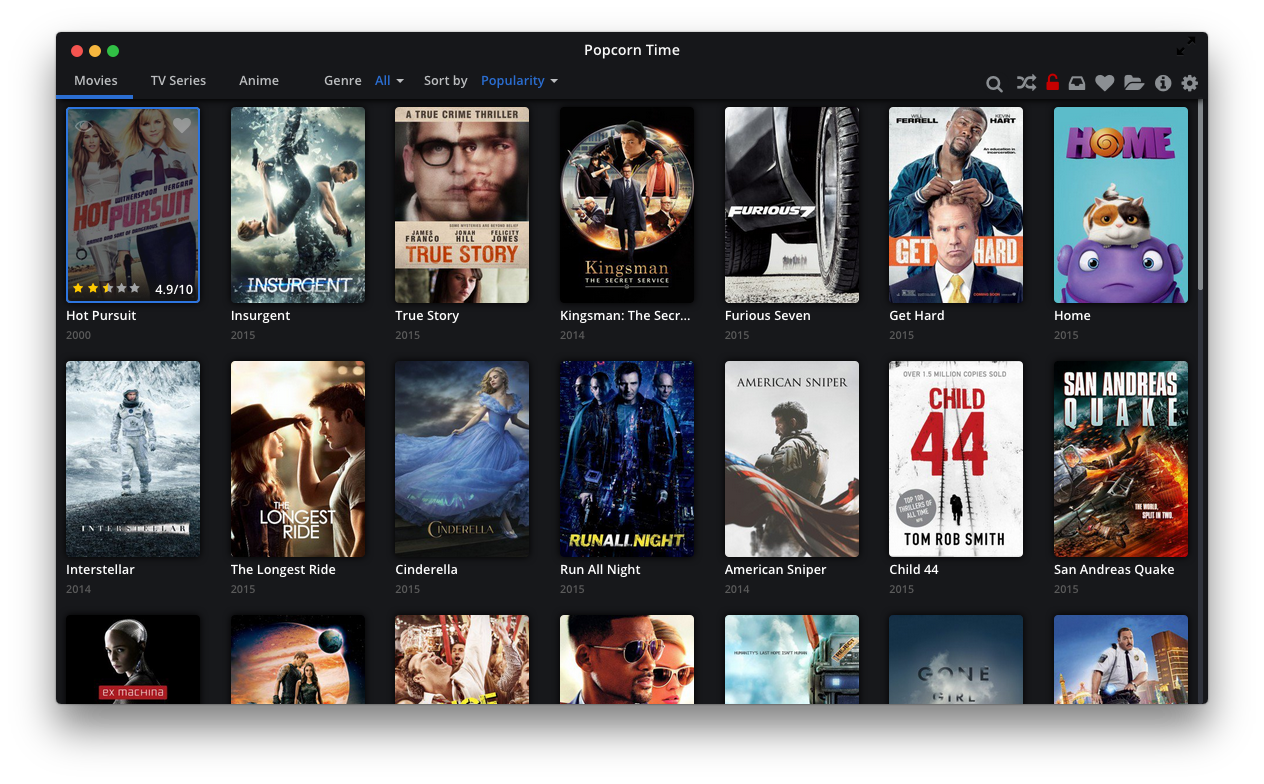Click the "Furious Seven" title text

pos(768,316)
